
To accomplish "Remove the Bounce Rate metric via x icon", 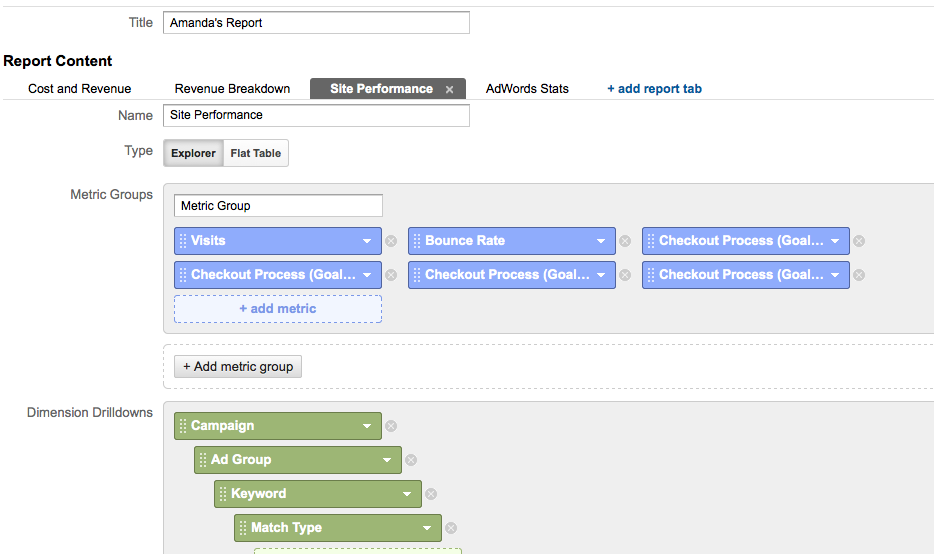I will 625,241.
